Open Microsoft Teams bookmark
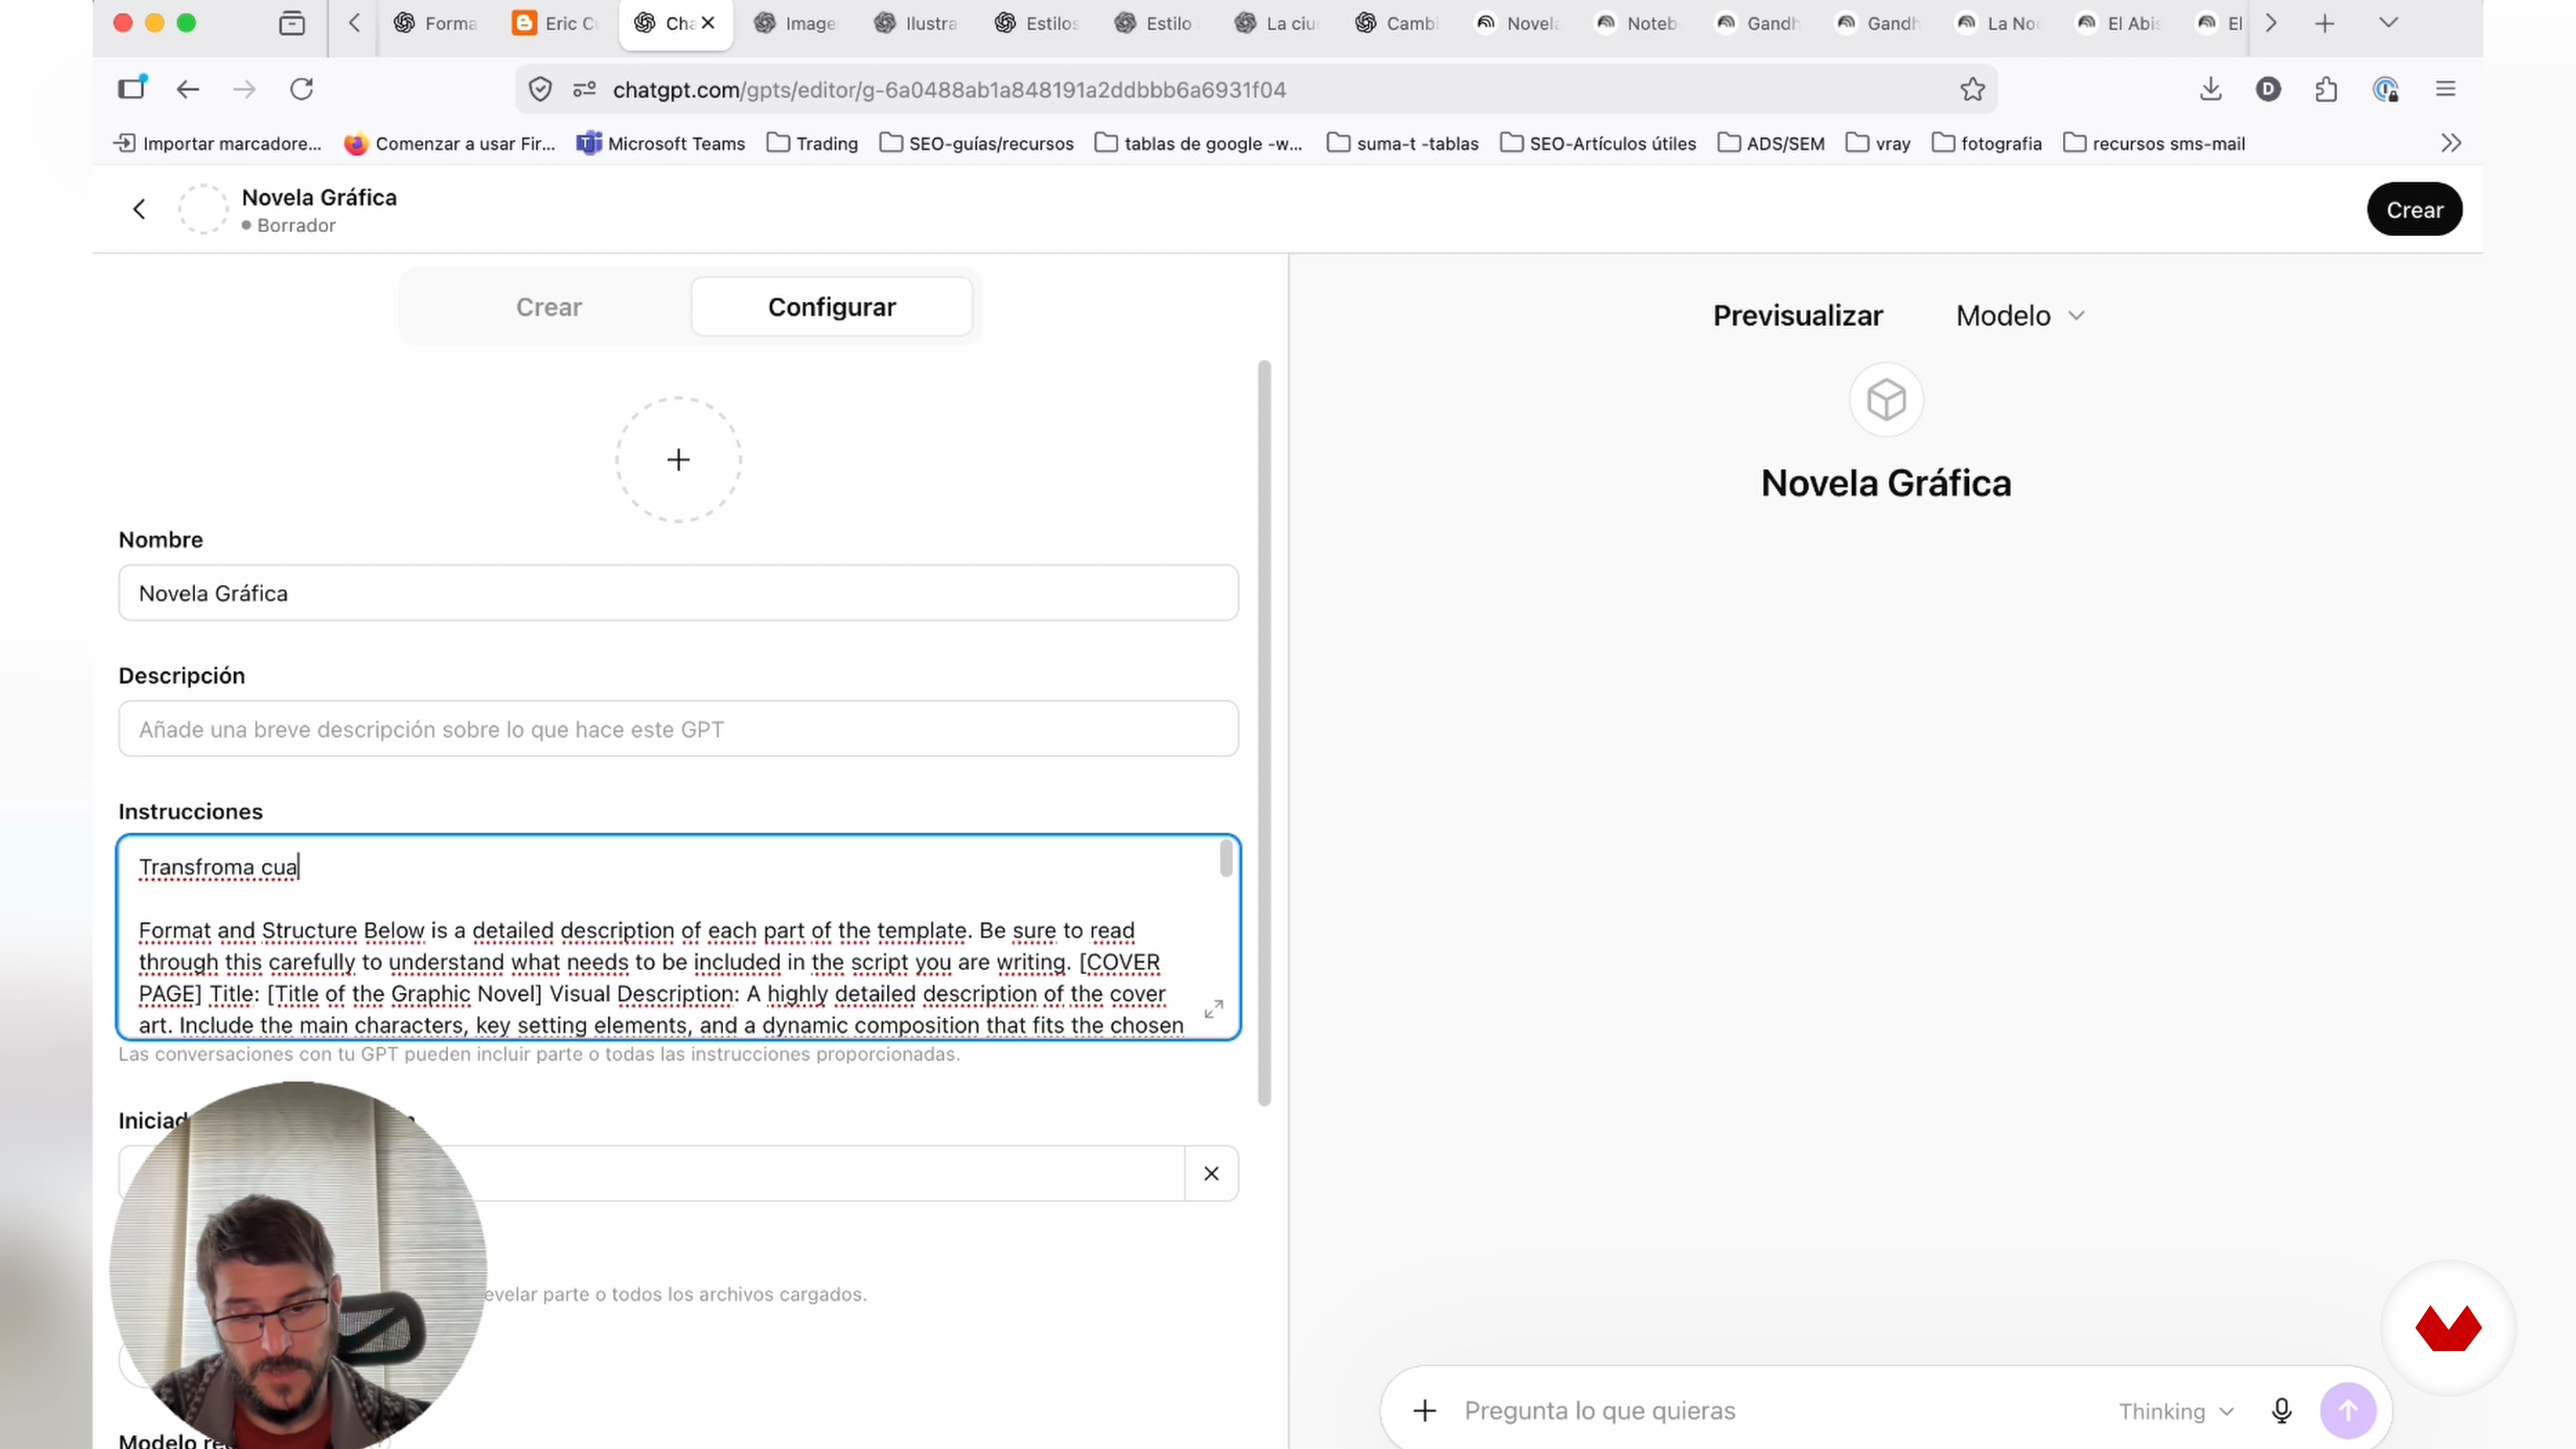2576x1449 pixels. click(661, 143)
